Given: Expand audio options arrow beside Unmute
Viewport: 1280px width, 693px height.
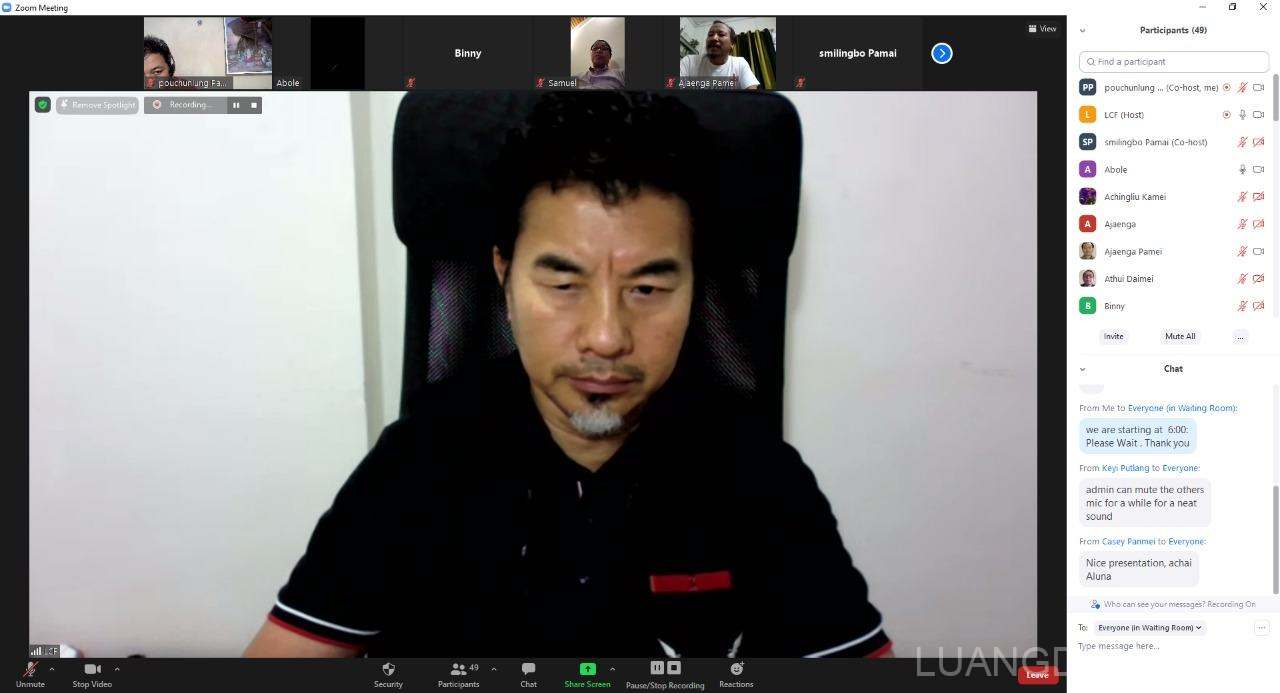Looking at the screenshot, I should [x=54, y=669].
